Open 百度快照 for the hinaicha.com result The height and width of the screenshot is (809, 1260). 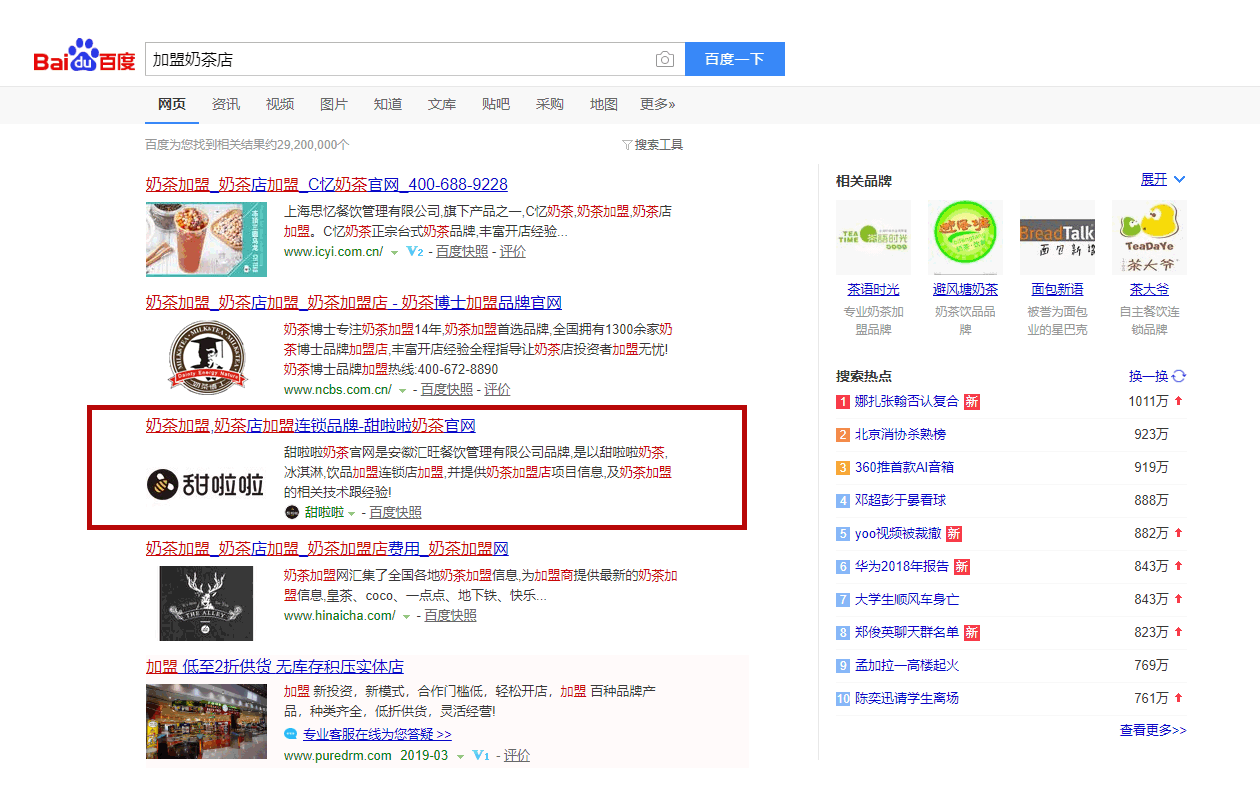[x=451, y=616]
